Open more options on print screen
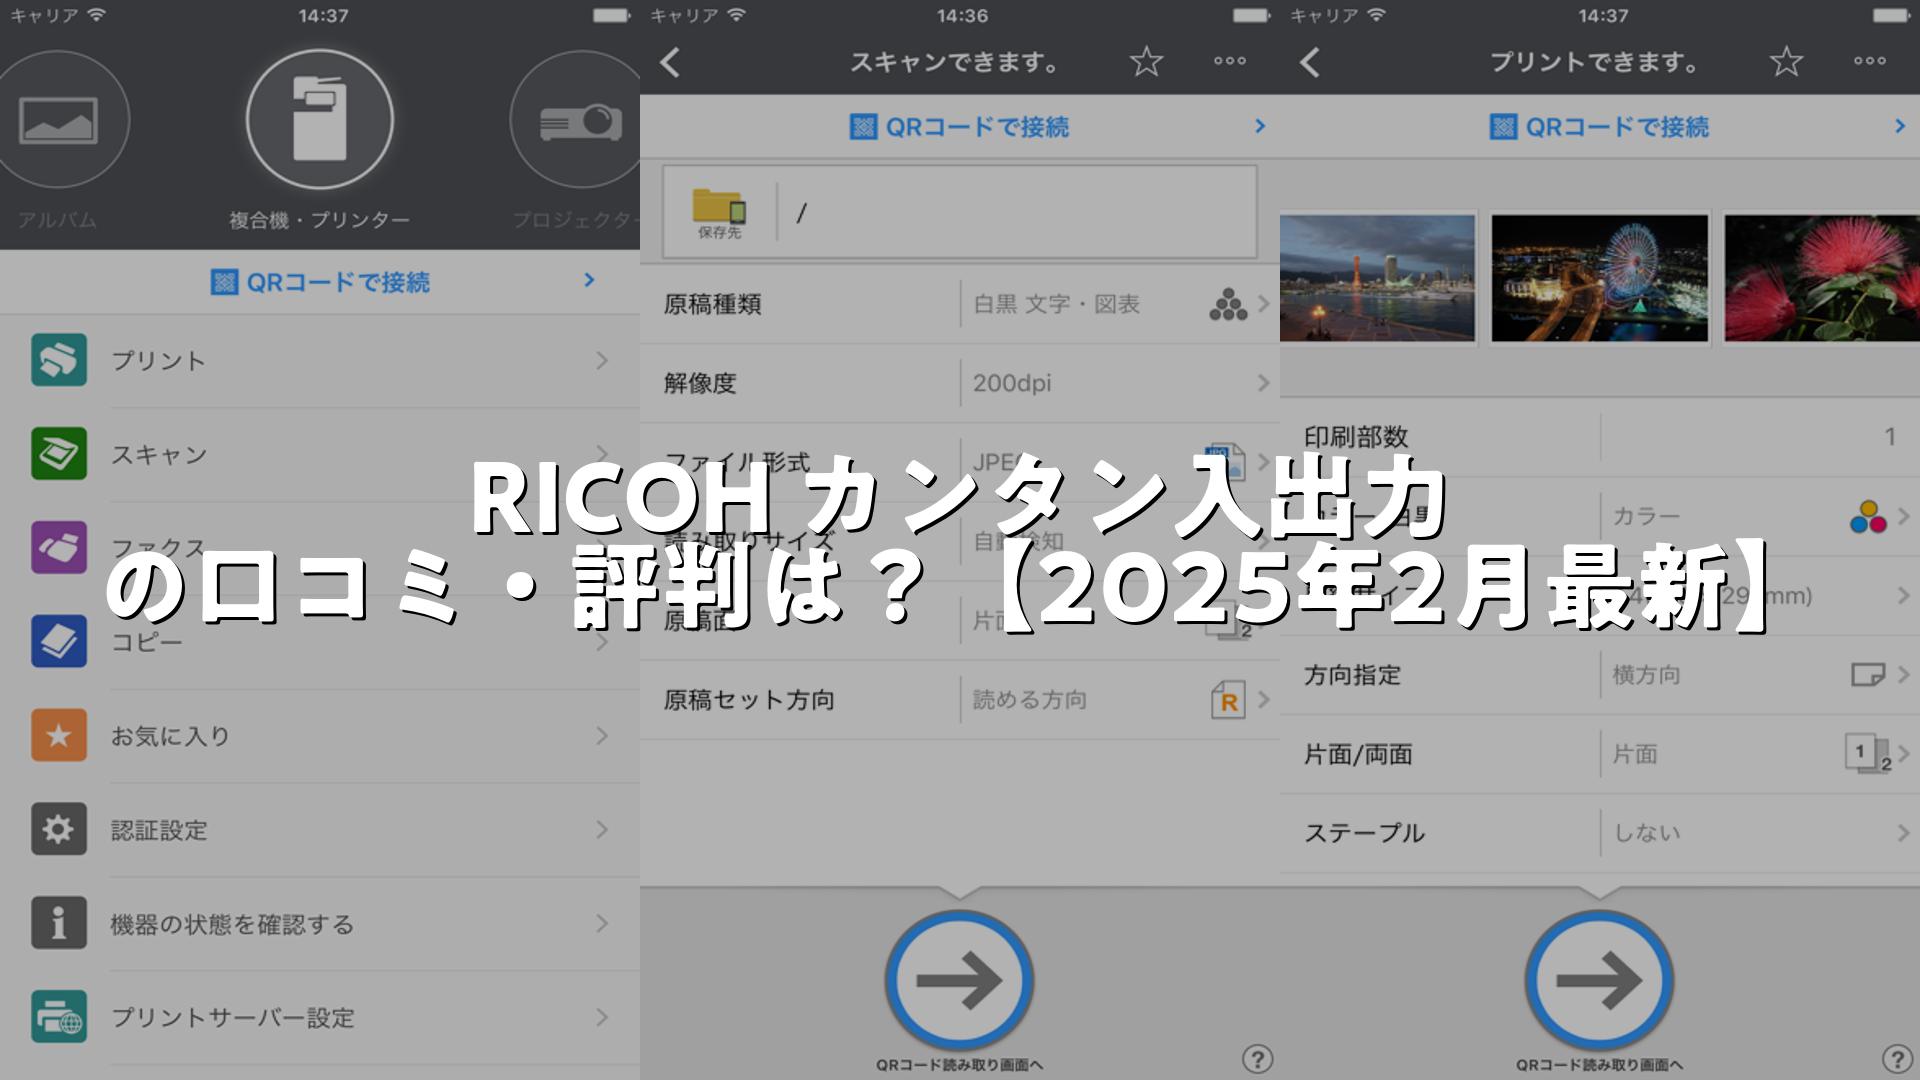Viewport: 1920px width, 1080px height. pos(1870,62)
